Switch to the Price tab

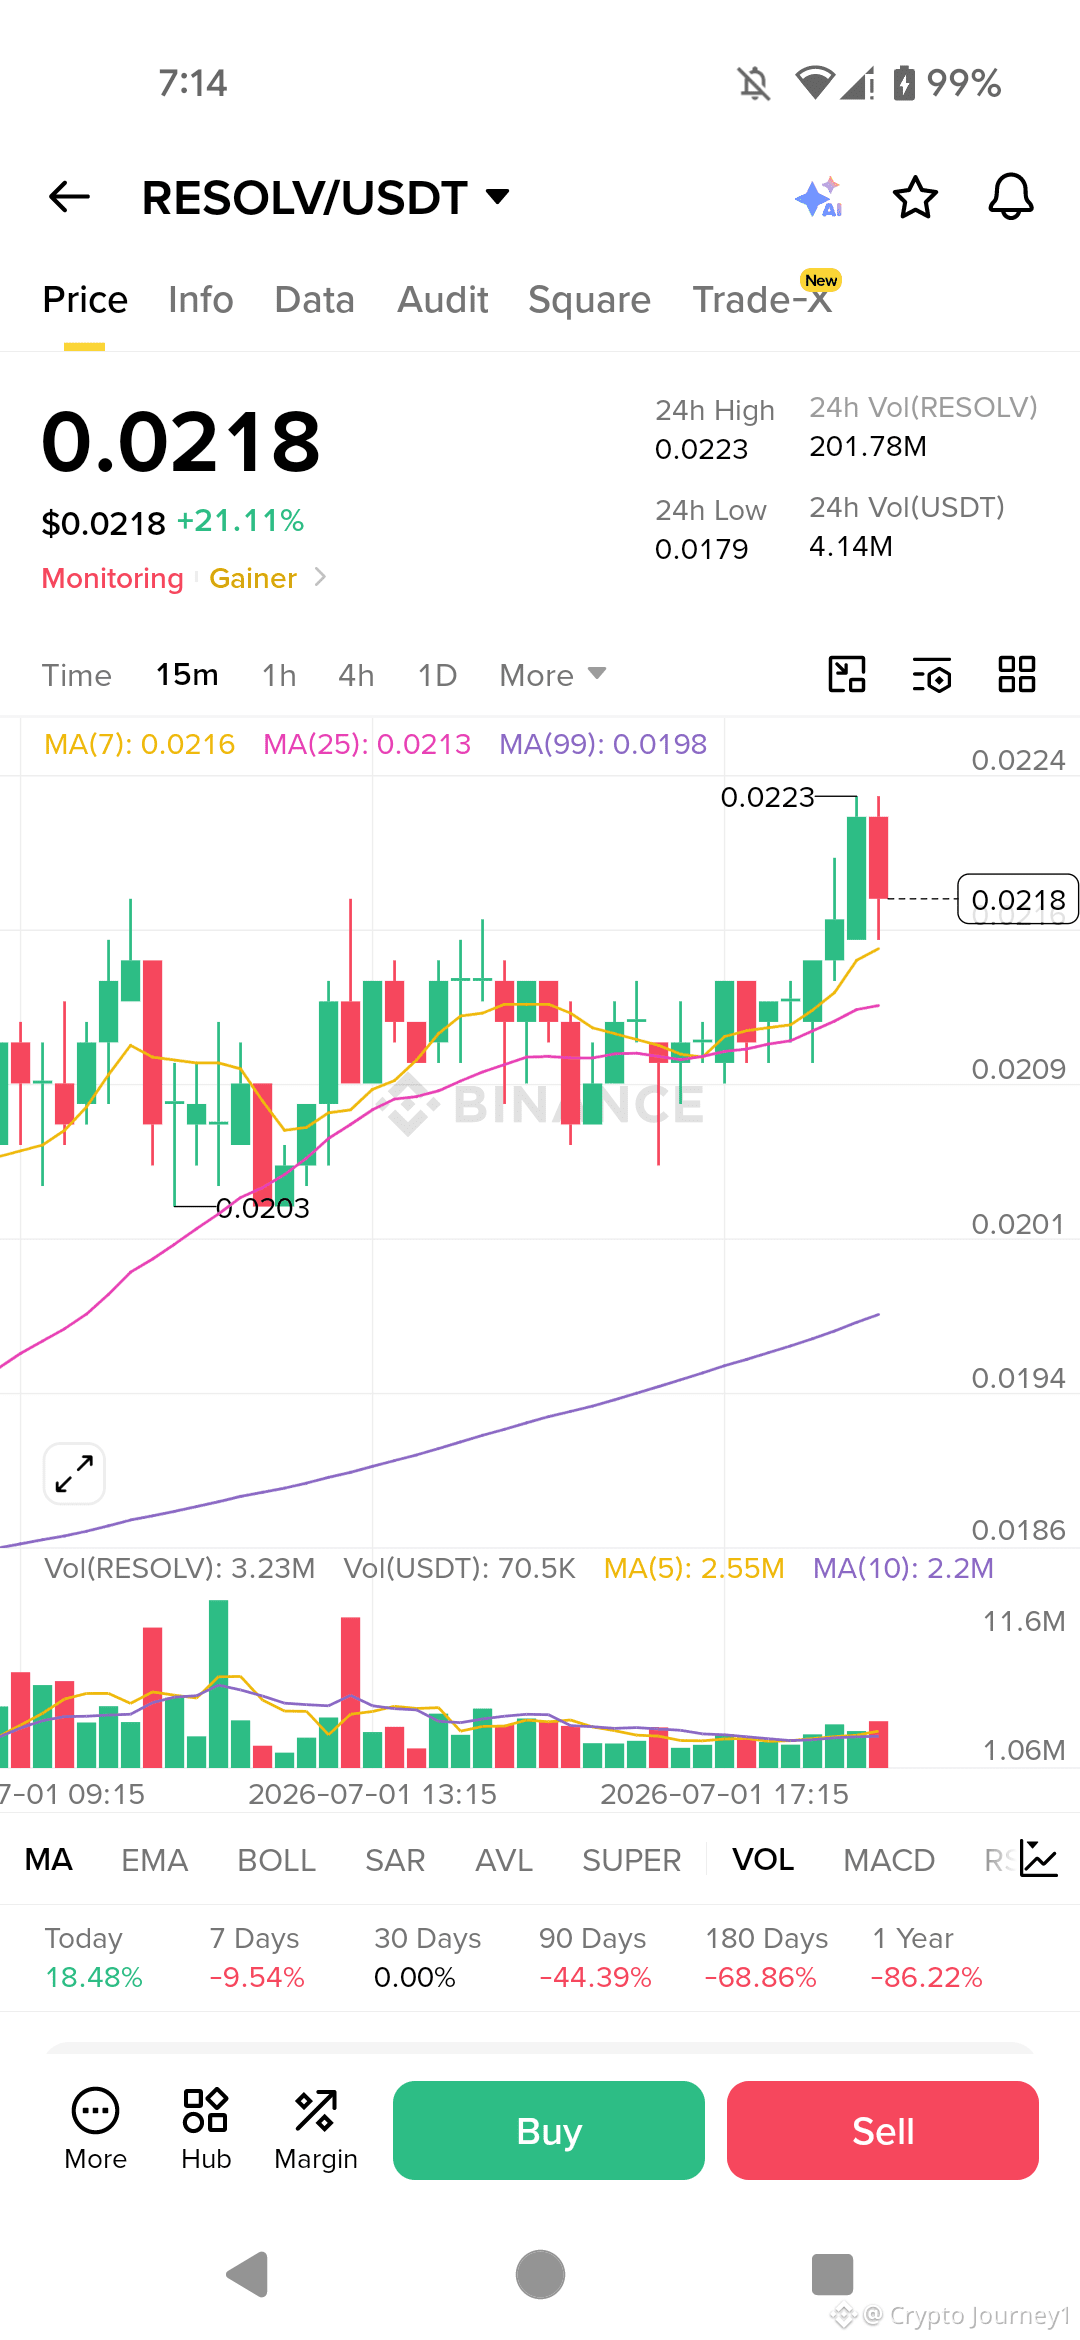click(x=85, y=300)
